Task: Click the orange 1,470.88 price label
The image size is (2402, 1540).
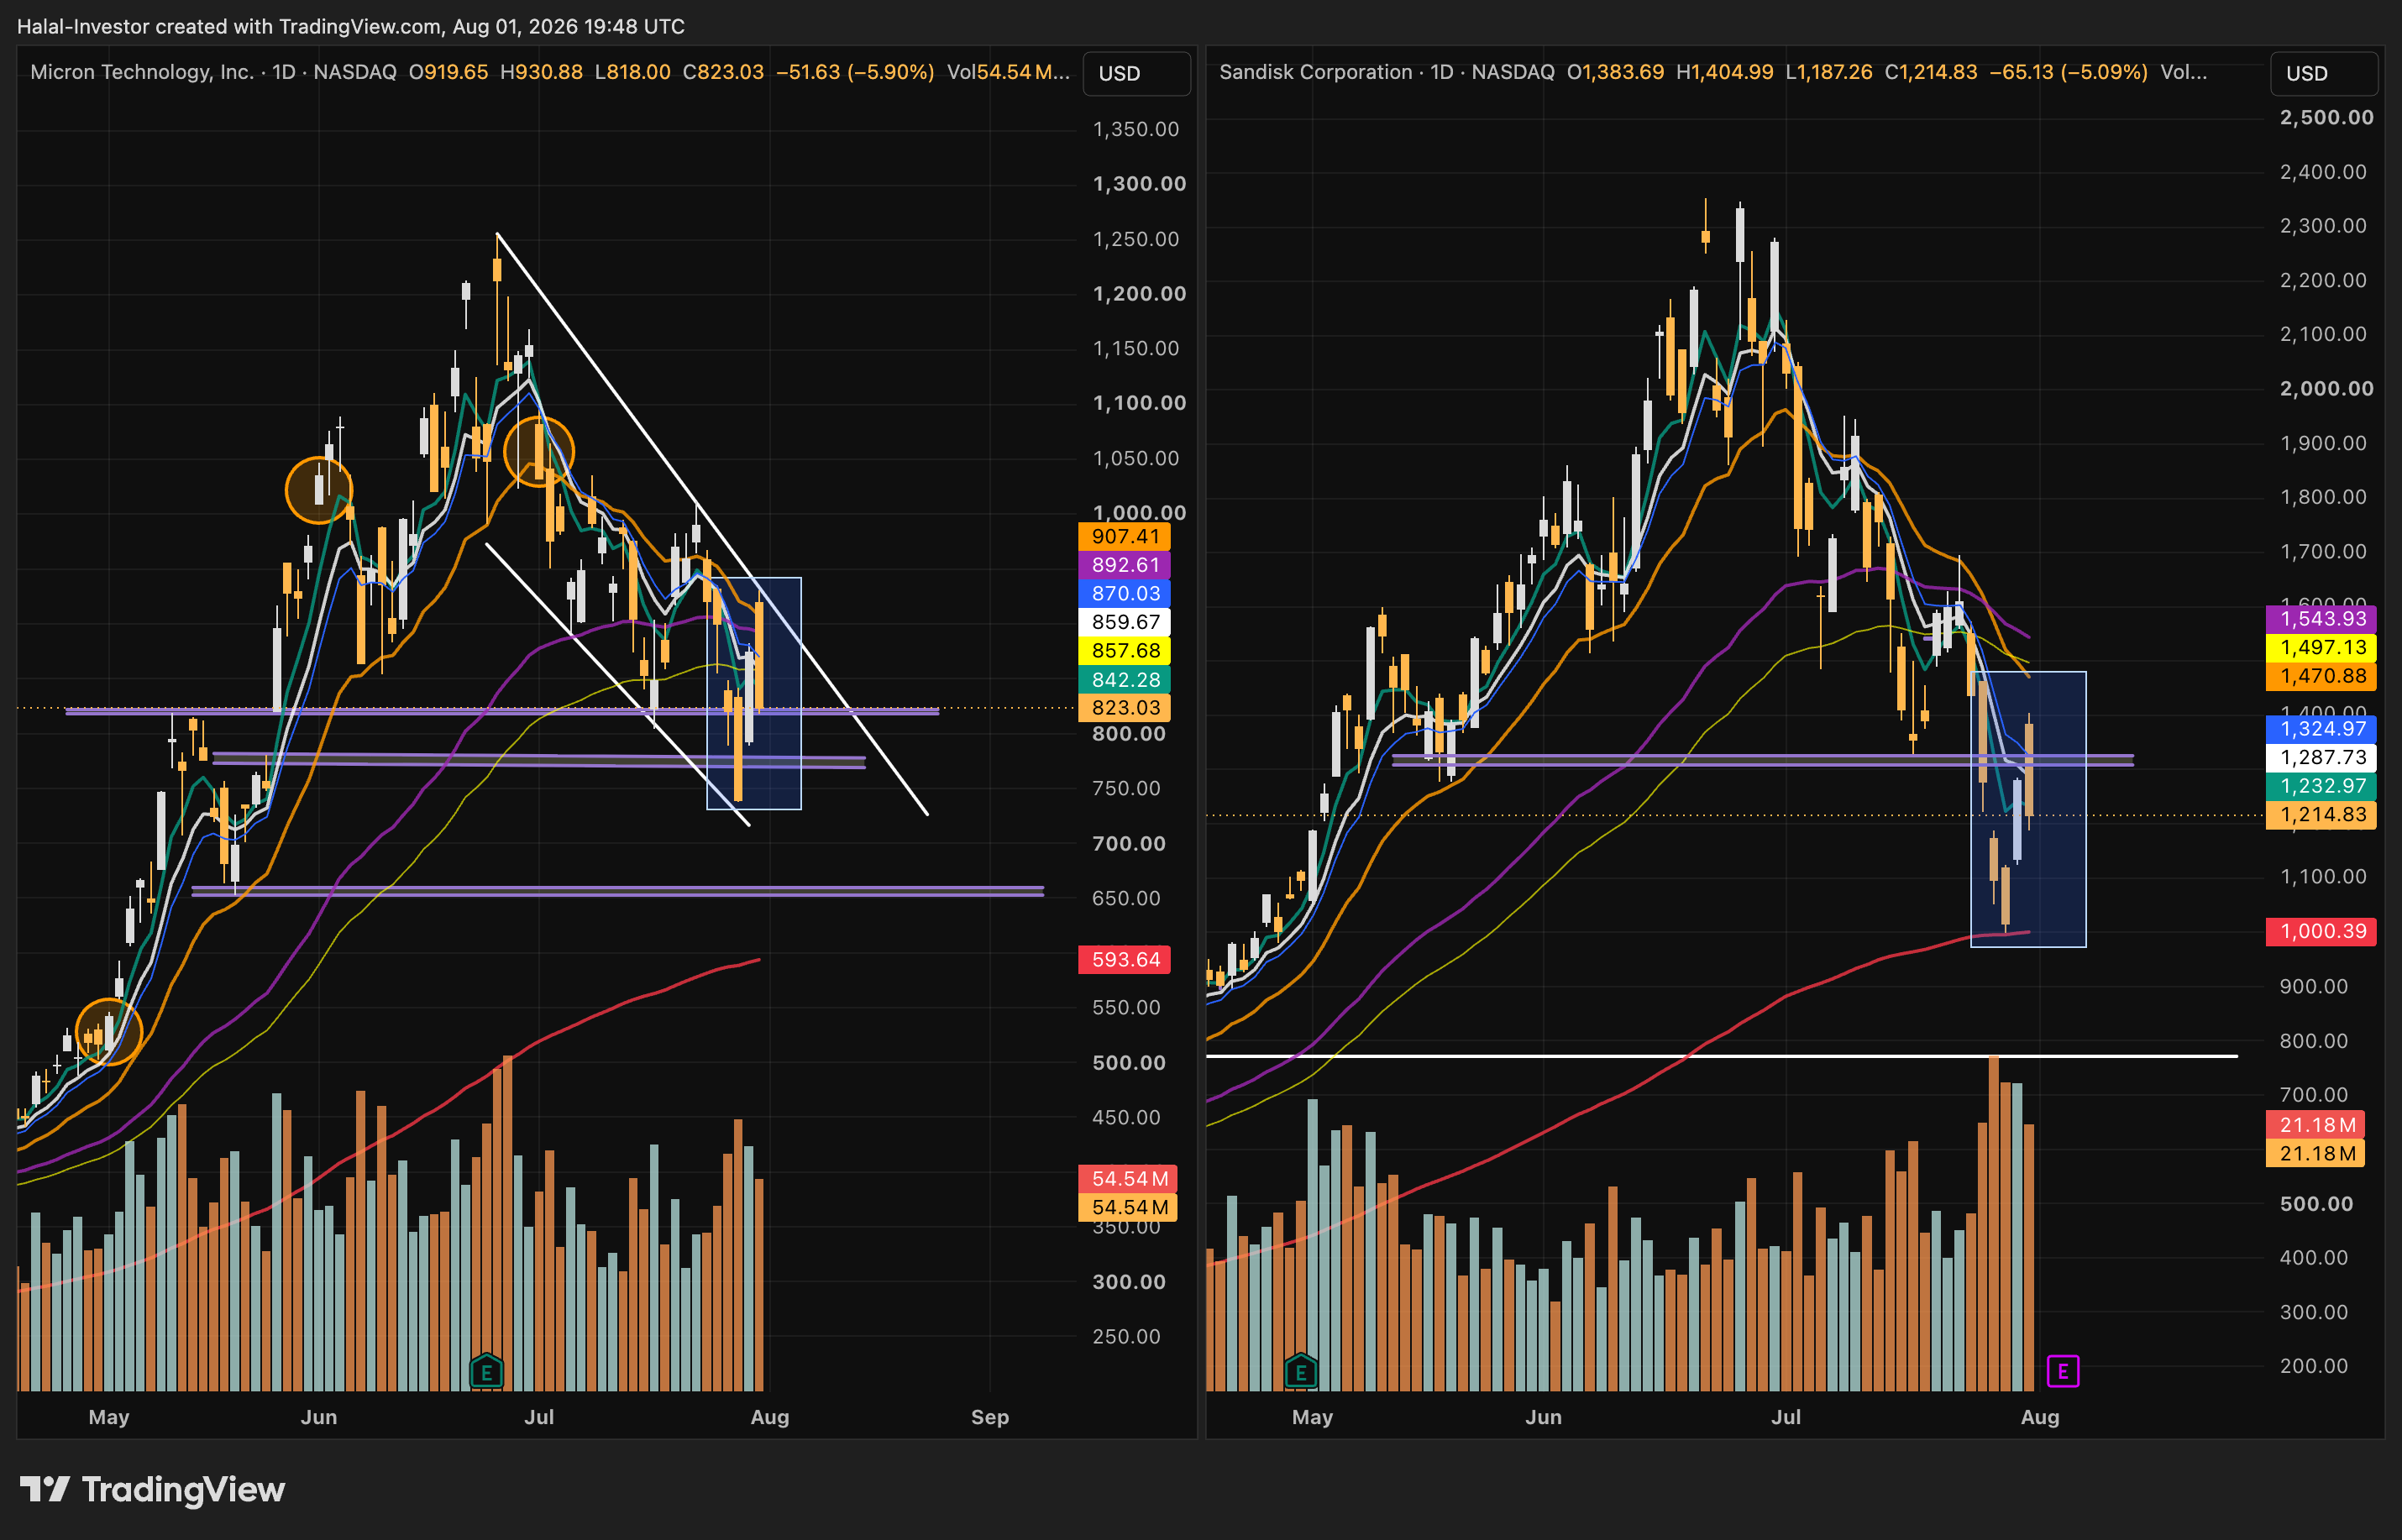Action: pyautogui.click(x=2320, y=676)
